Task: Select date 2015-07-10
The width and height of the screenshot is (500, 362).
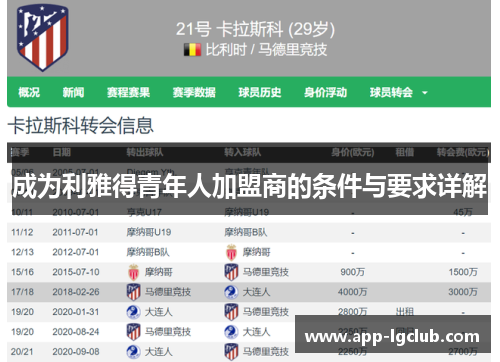Action: (x=76, y=272)
